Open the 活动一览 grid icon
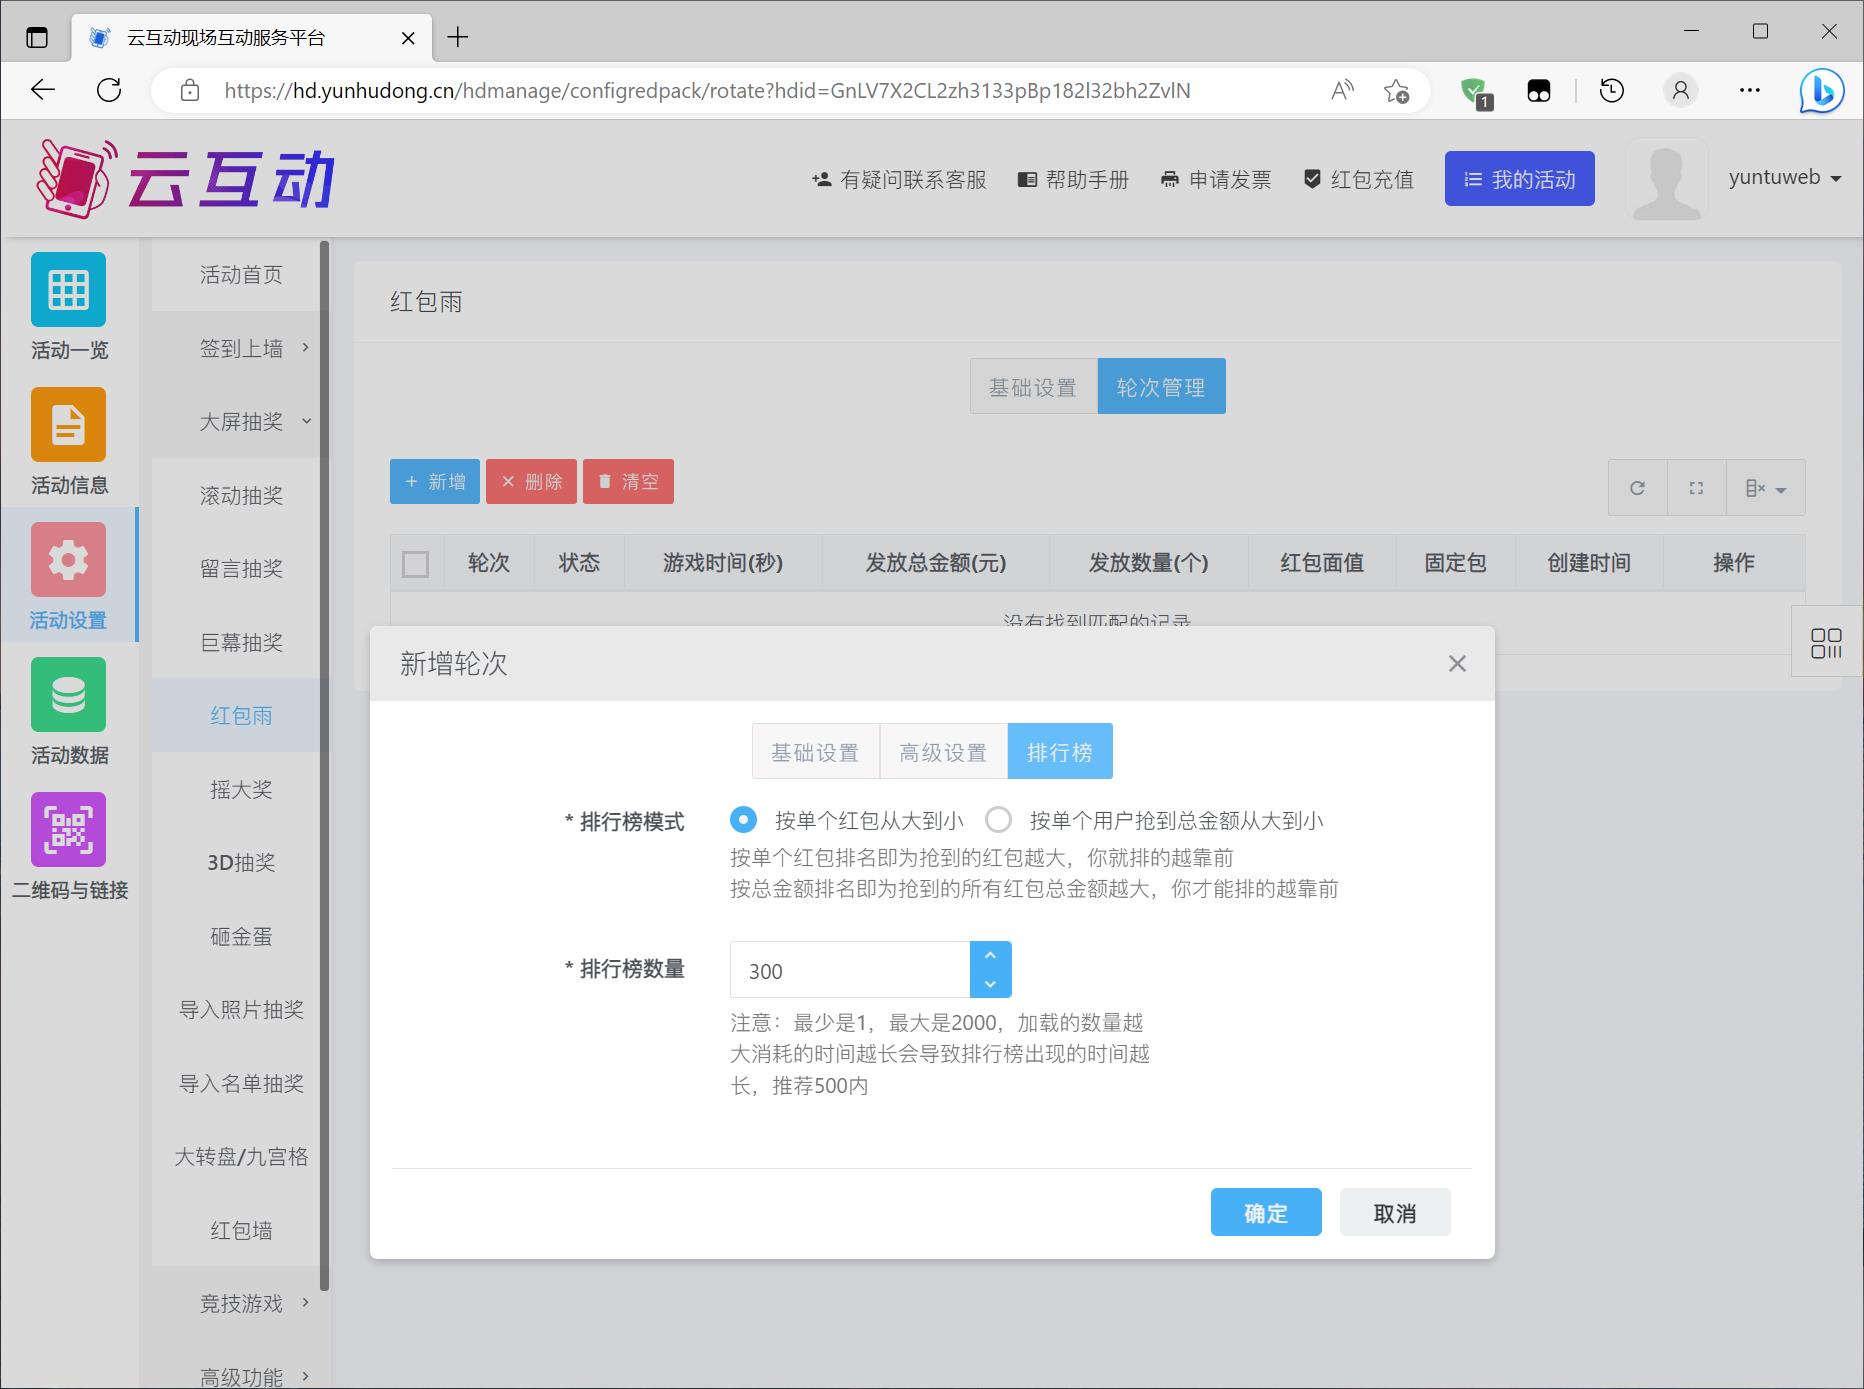 [68, 290]
